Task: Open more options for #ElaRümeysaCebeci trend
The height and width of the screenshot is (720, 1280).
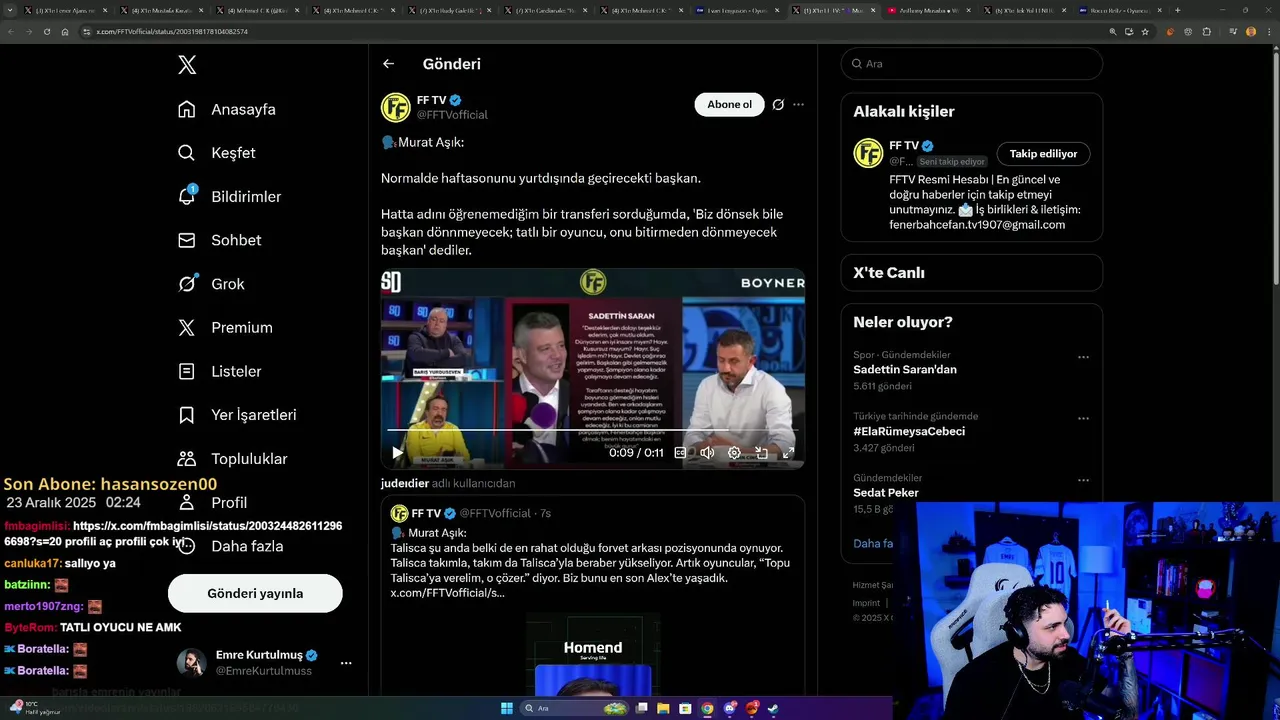Action: 1083,419
